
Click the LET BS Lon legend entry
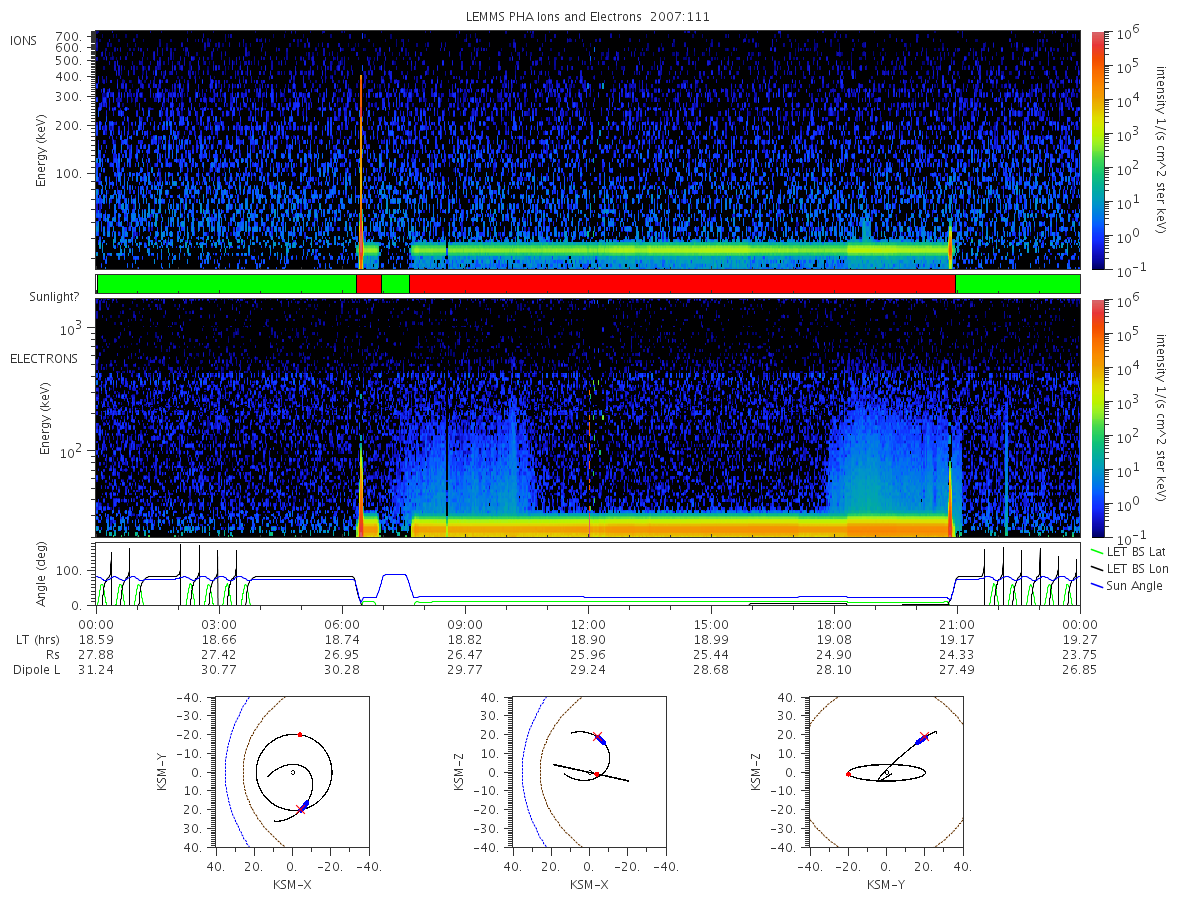tap(1130, 569)
